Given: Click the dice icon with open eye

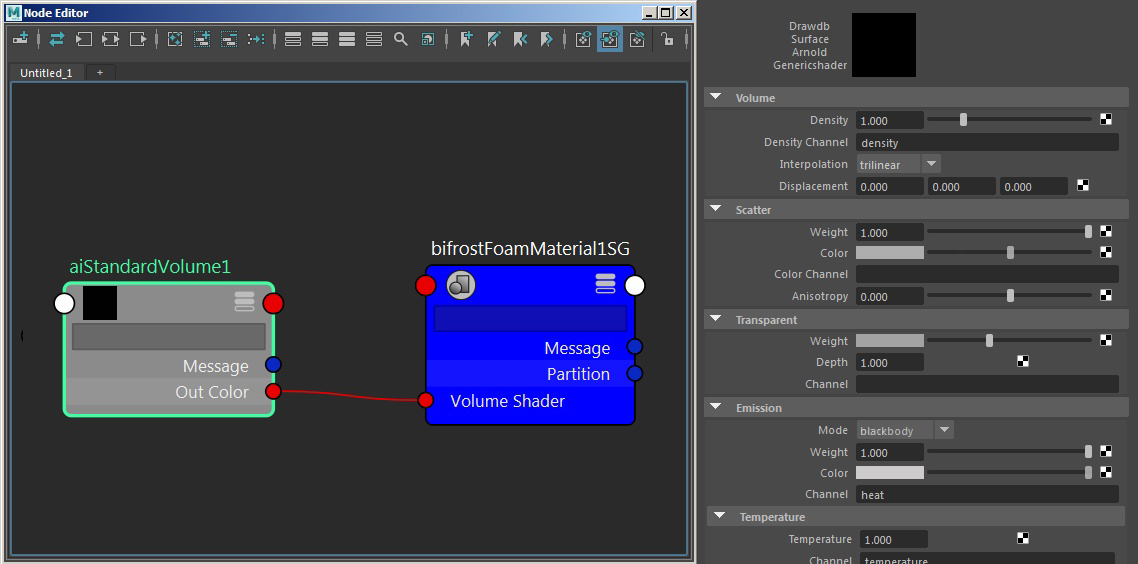Looking at the screenshot, I should (583, 39).
